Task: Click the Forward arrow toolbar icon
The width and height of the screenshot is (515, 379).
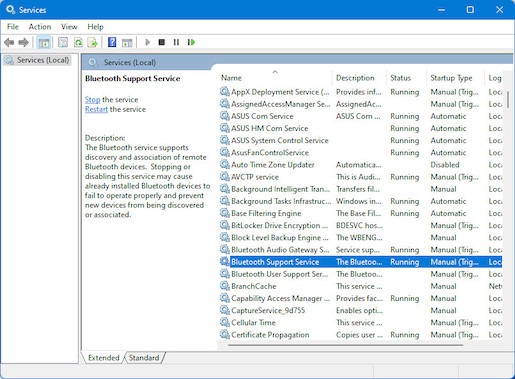Action: tap(24, 42)
